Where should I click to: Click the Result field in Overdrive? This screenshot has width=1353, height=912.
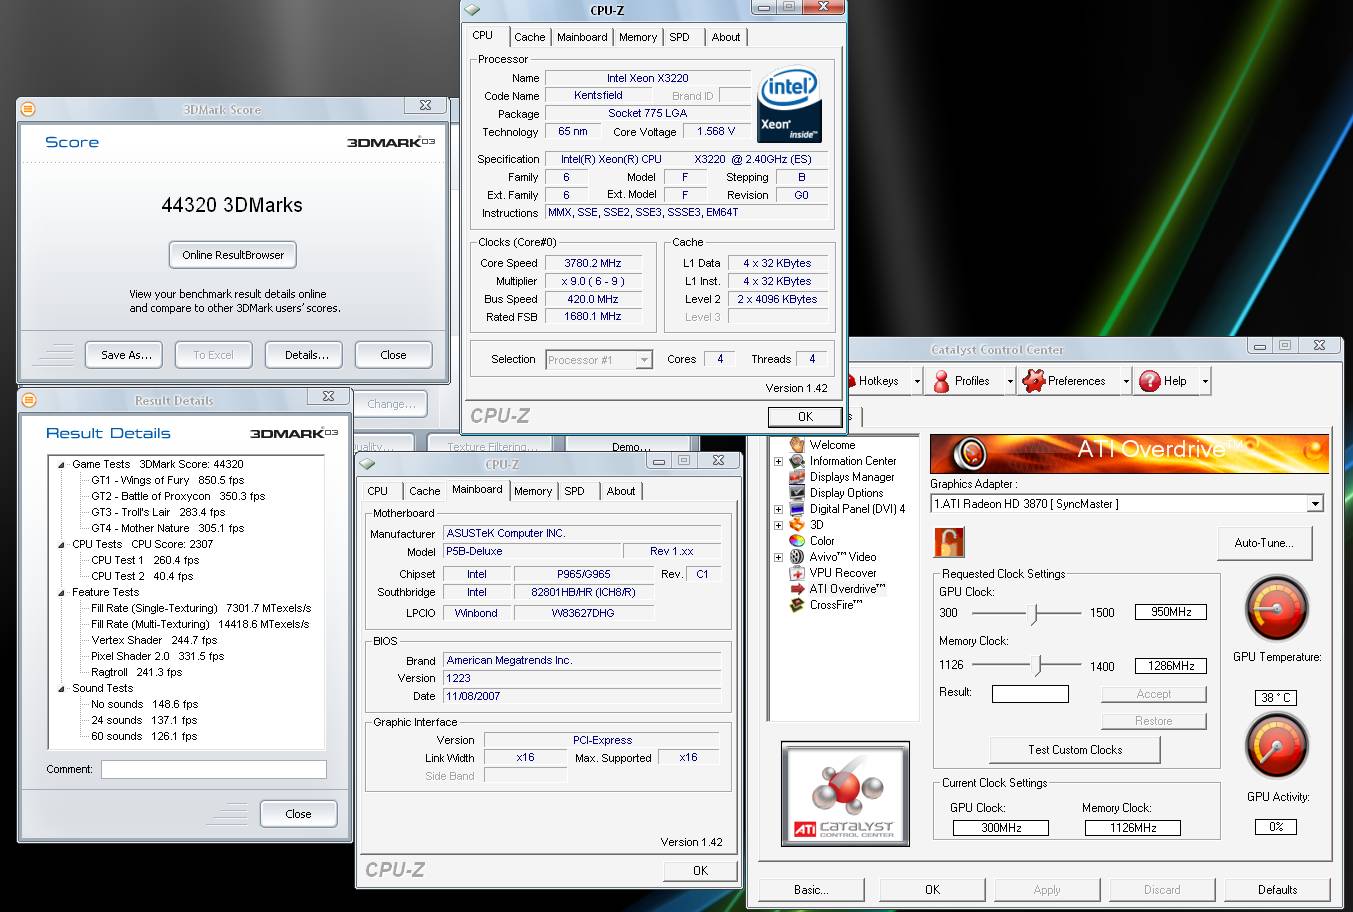(1030, 693)
